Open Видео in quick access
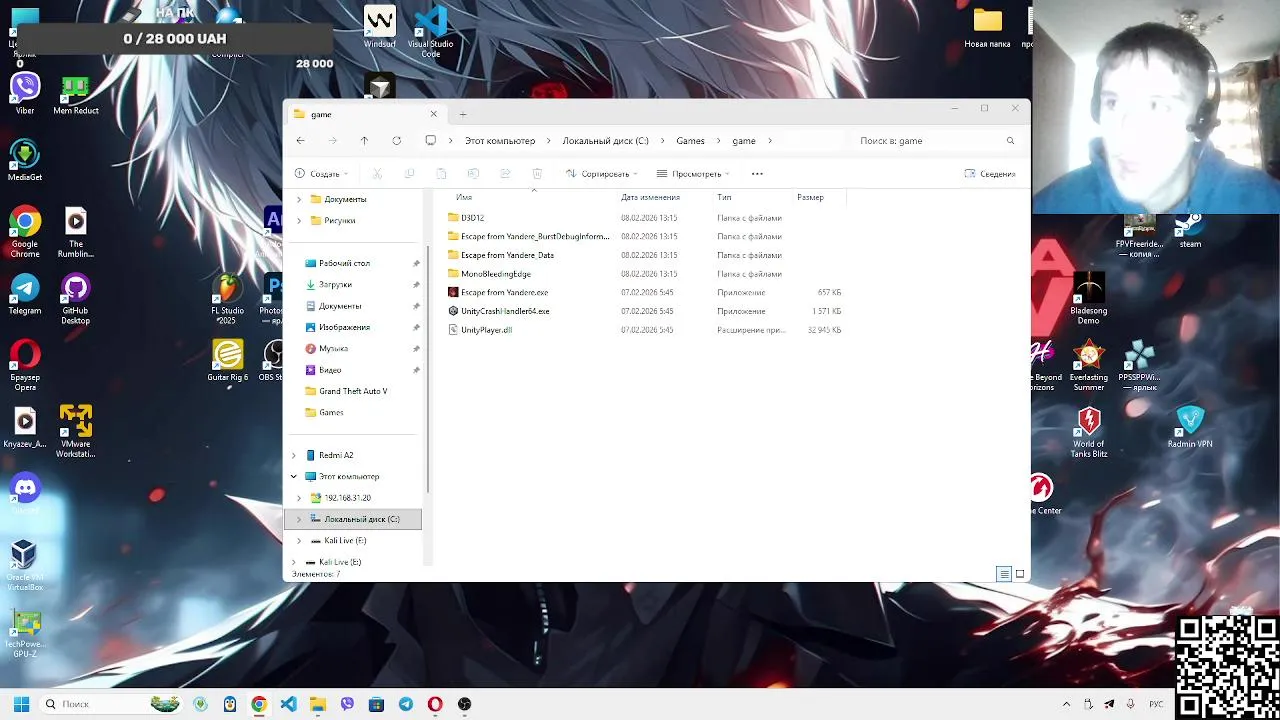1280x720 pixels. (330, 370)
